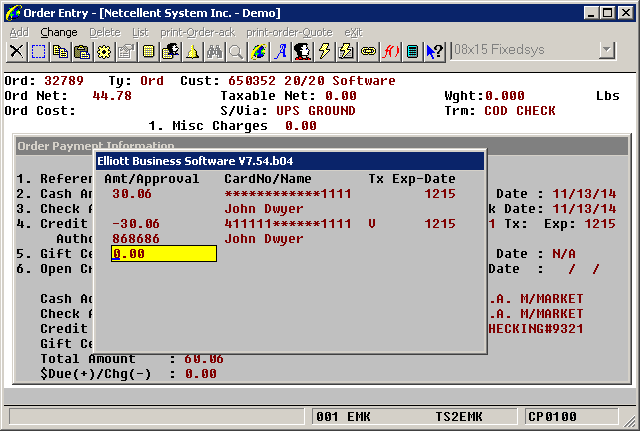Image resolution: width=640 pixels, height=431 pixels.
Task: Open the Add menu
Action: (x=19, y=32)
